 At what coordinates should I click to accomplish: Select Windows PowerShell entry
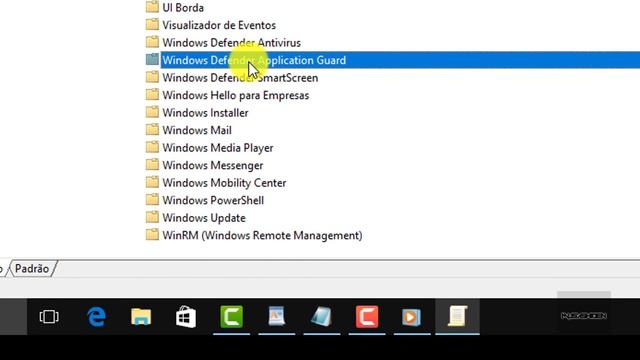[213, 201]
